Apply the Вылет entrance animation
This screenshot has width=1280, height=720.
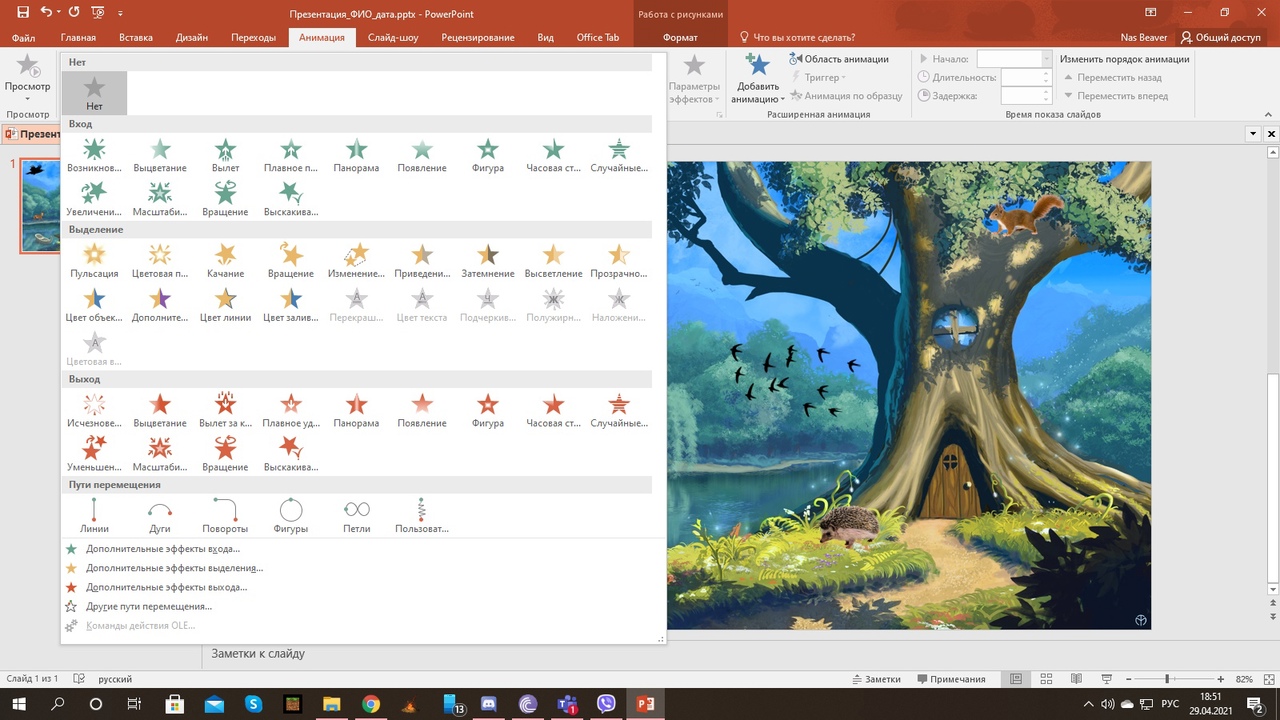click(225, 156)
